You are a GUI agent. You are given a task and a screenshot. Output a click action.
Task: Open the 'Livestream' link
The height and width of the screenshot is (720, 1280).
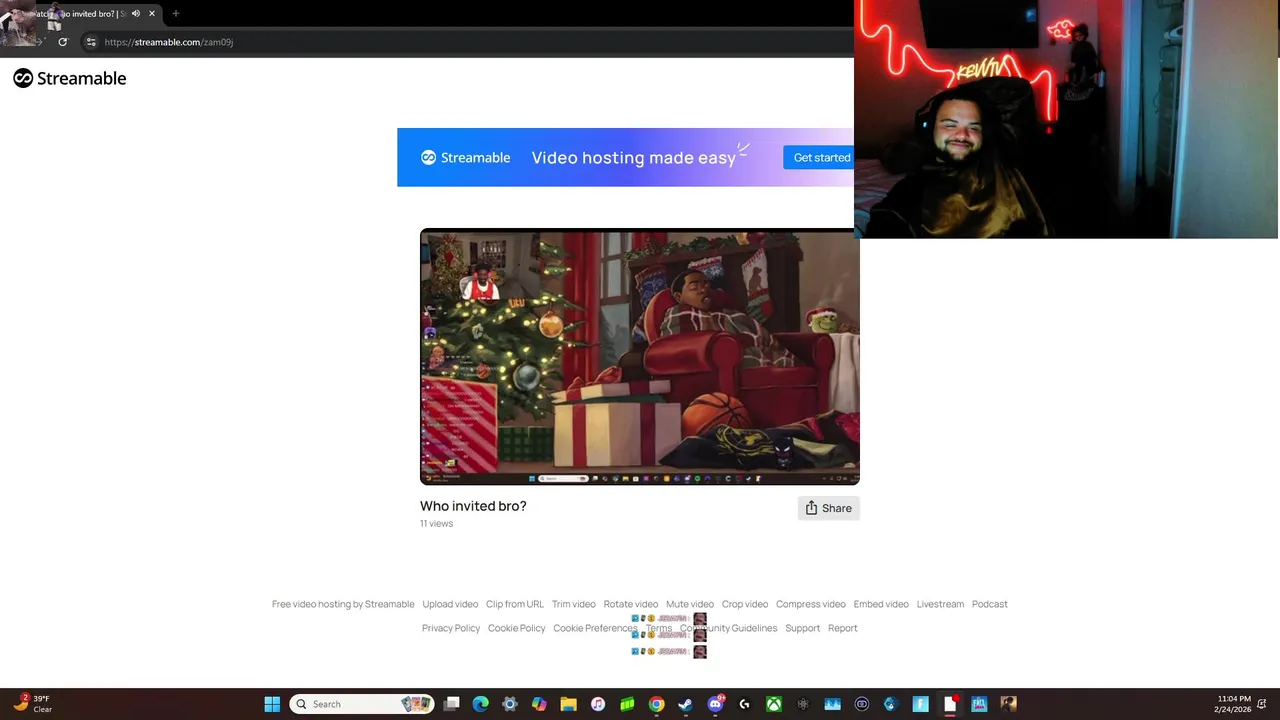coord(940,604)
